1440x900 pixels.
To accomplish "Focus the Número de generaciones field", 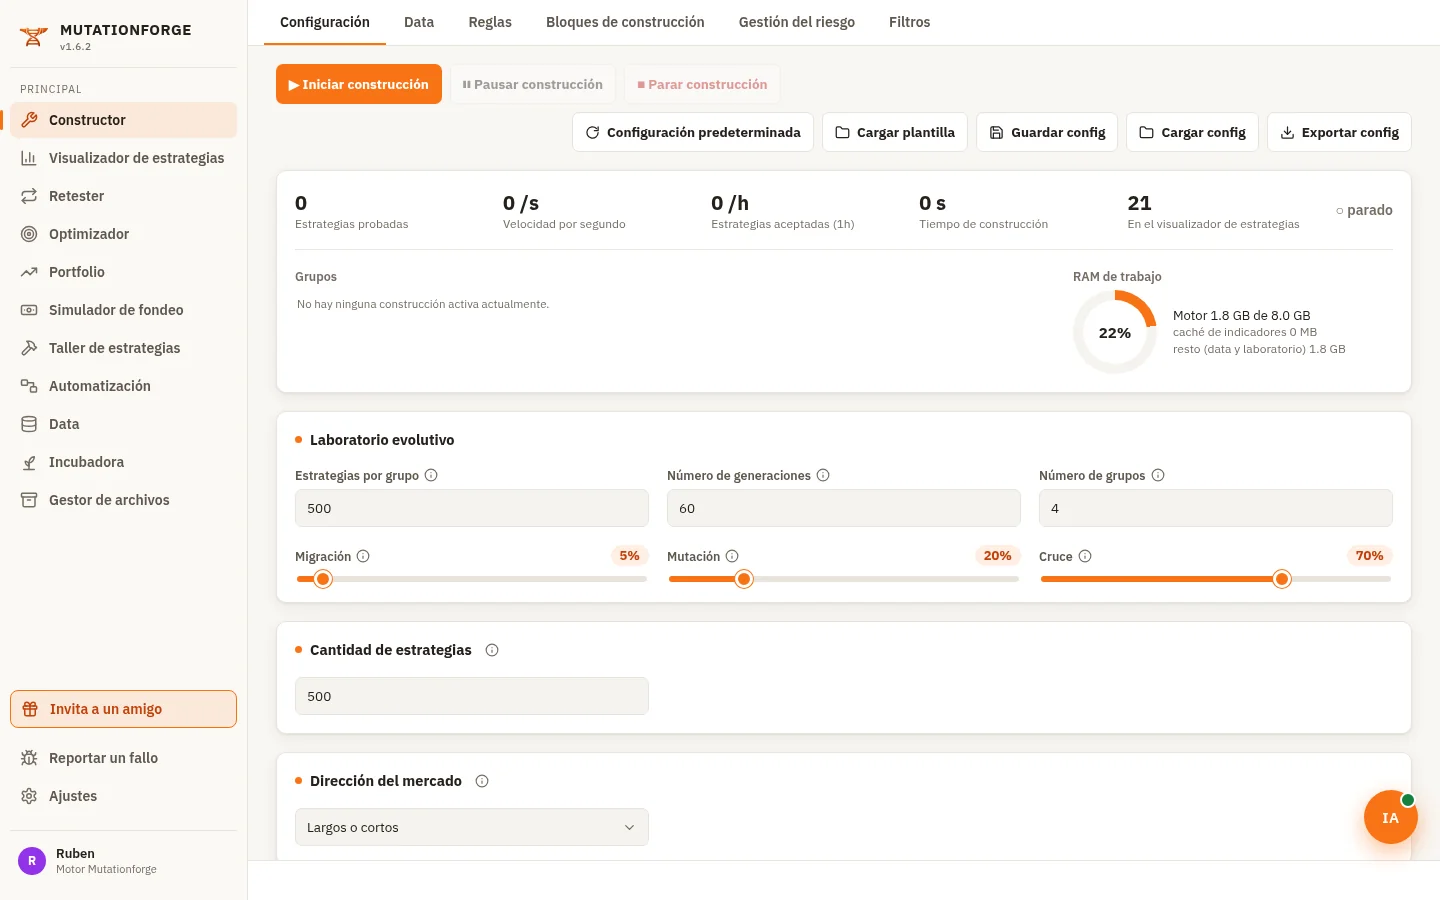I will 844,508.
